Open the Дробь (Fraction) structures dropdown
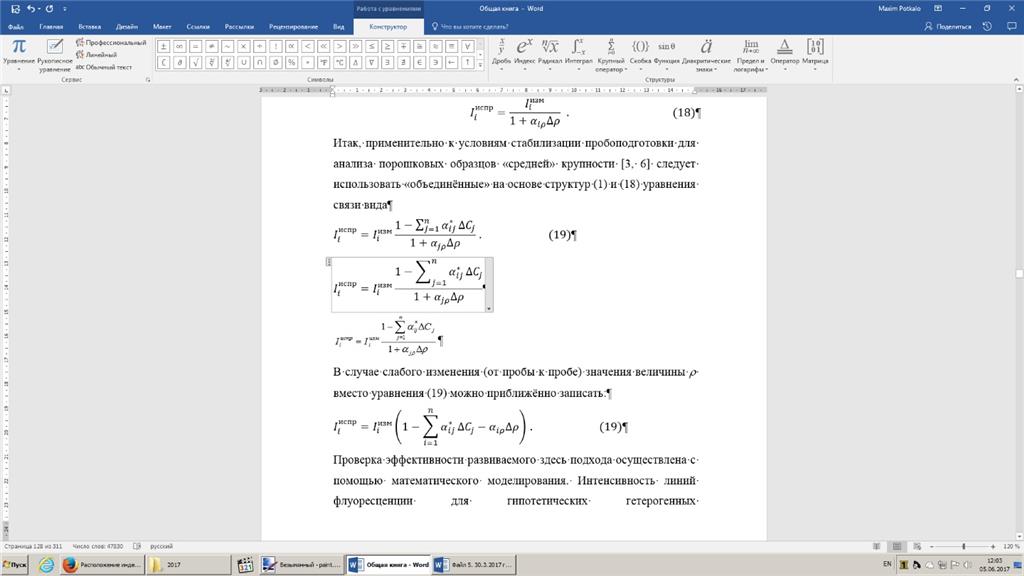1024x576 pixels. tap(501, 54)
